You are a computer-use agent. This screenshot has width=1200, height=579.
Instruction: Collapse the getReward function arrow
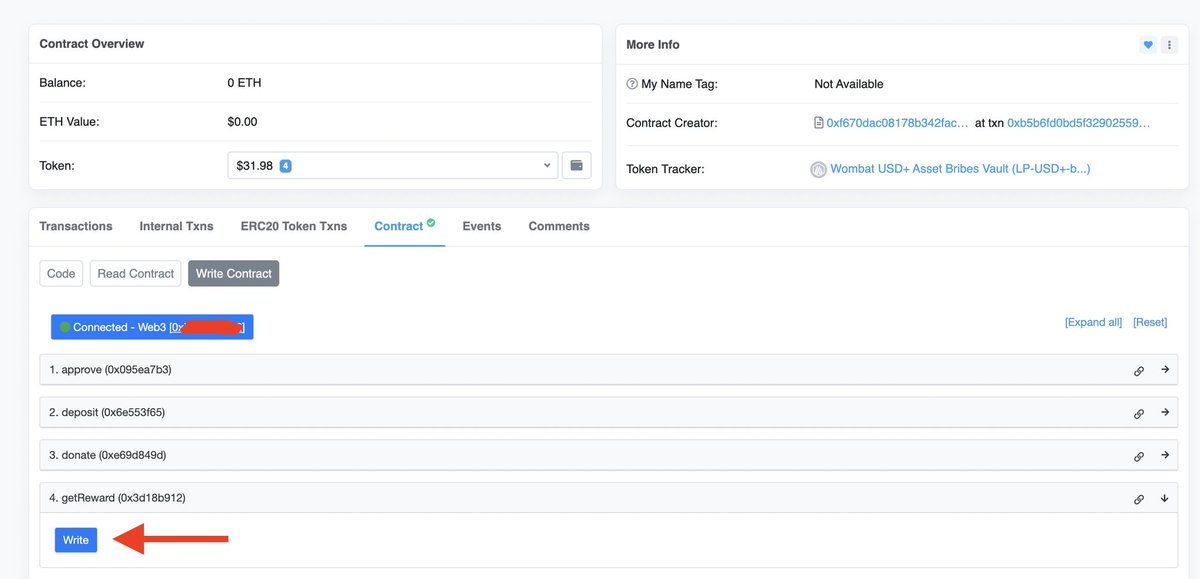point(1165,498)
